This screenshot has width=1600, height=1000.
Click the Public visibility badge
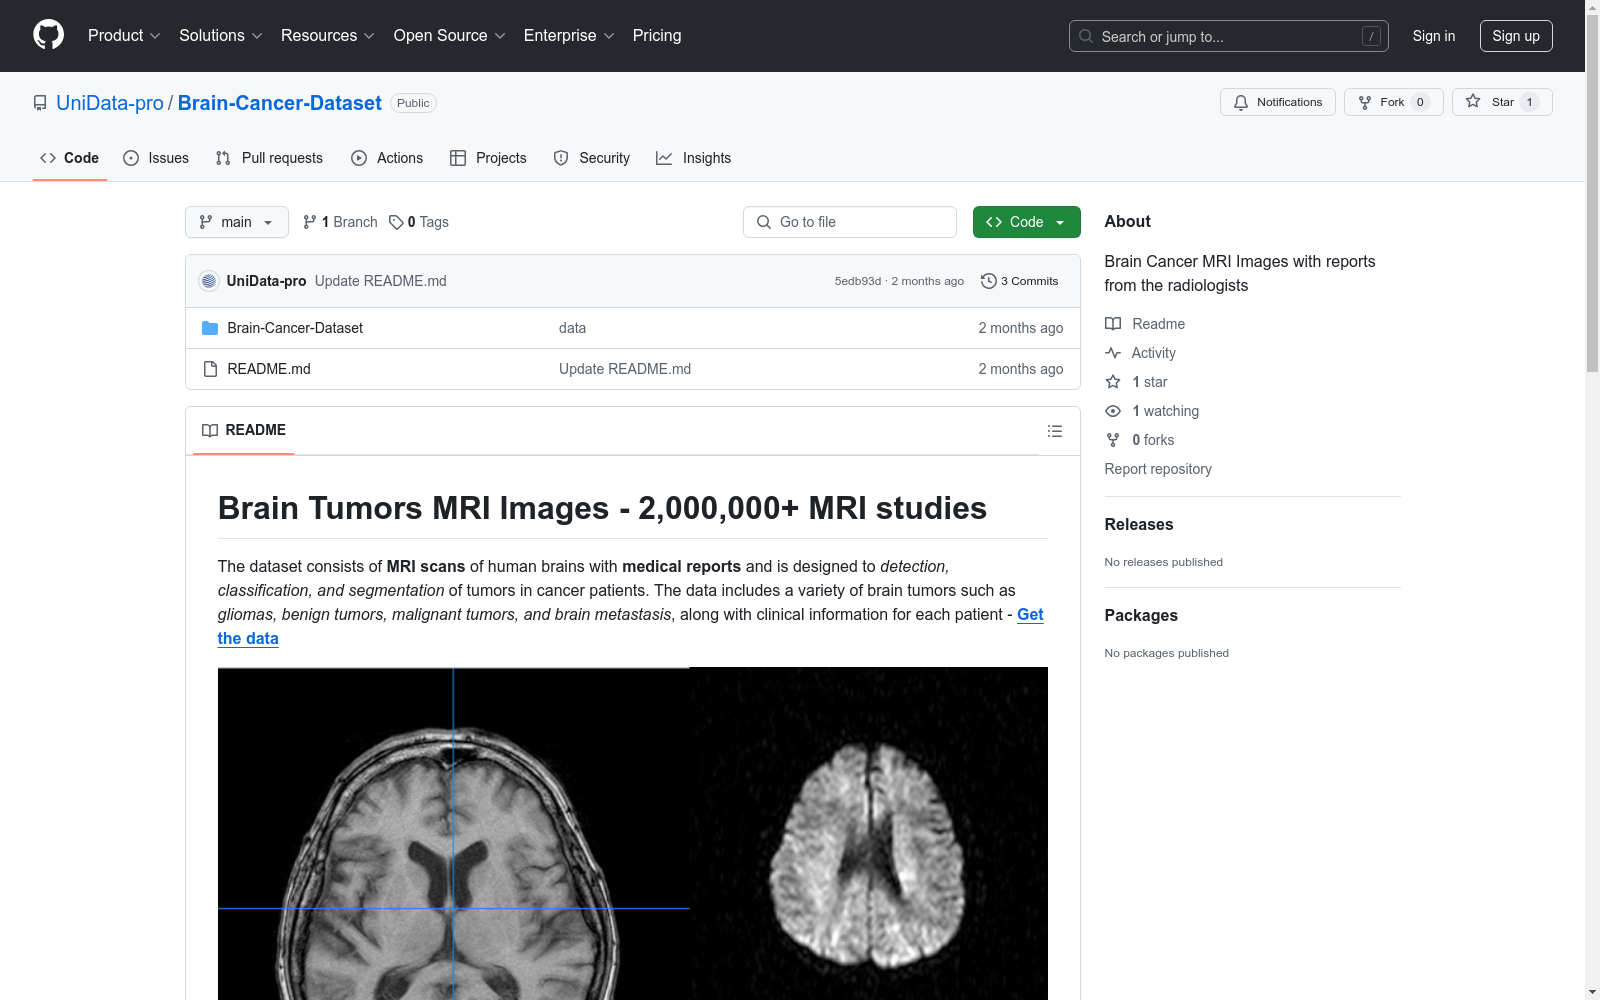coord(413,103)
